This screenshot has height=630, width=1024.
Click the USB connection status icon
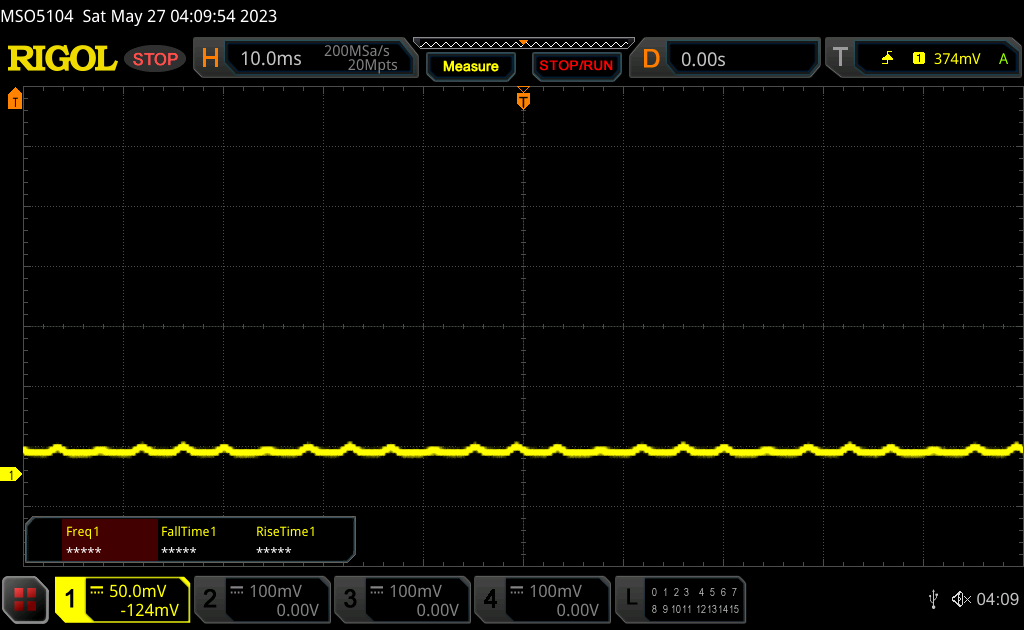(933, 599)
